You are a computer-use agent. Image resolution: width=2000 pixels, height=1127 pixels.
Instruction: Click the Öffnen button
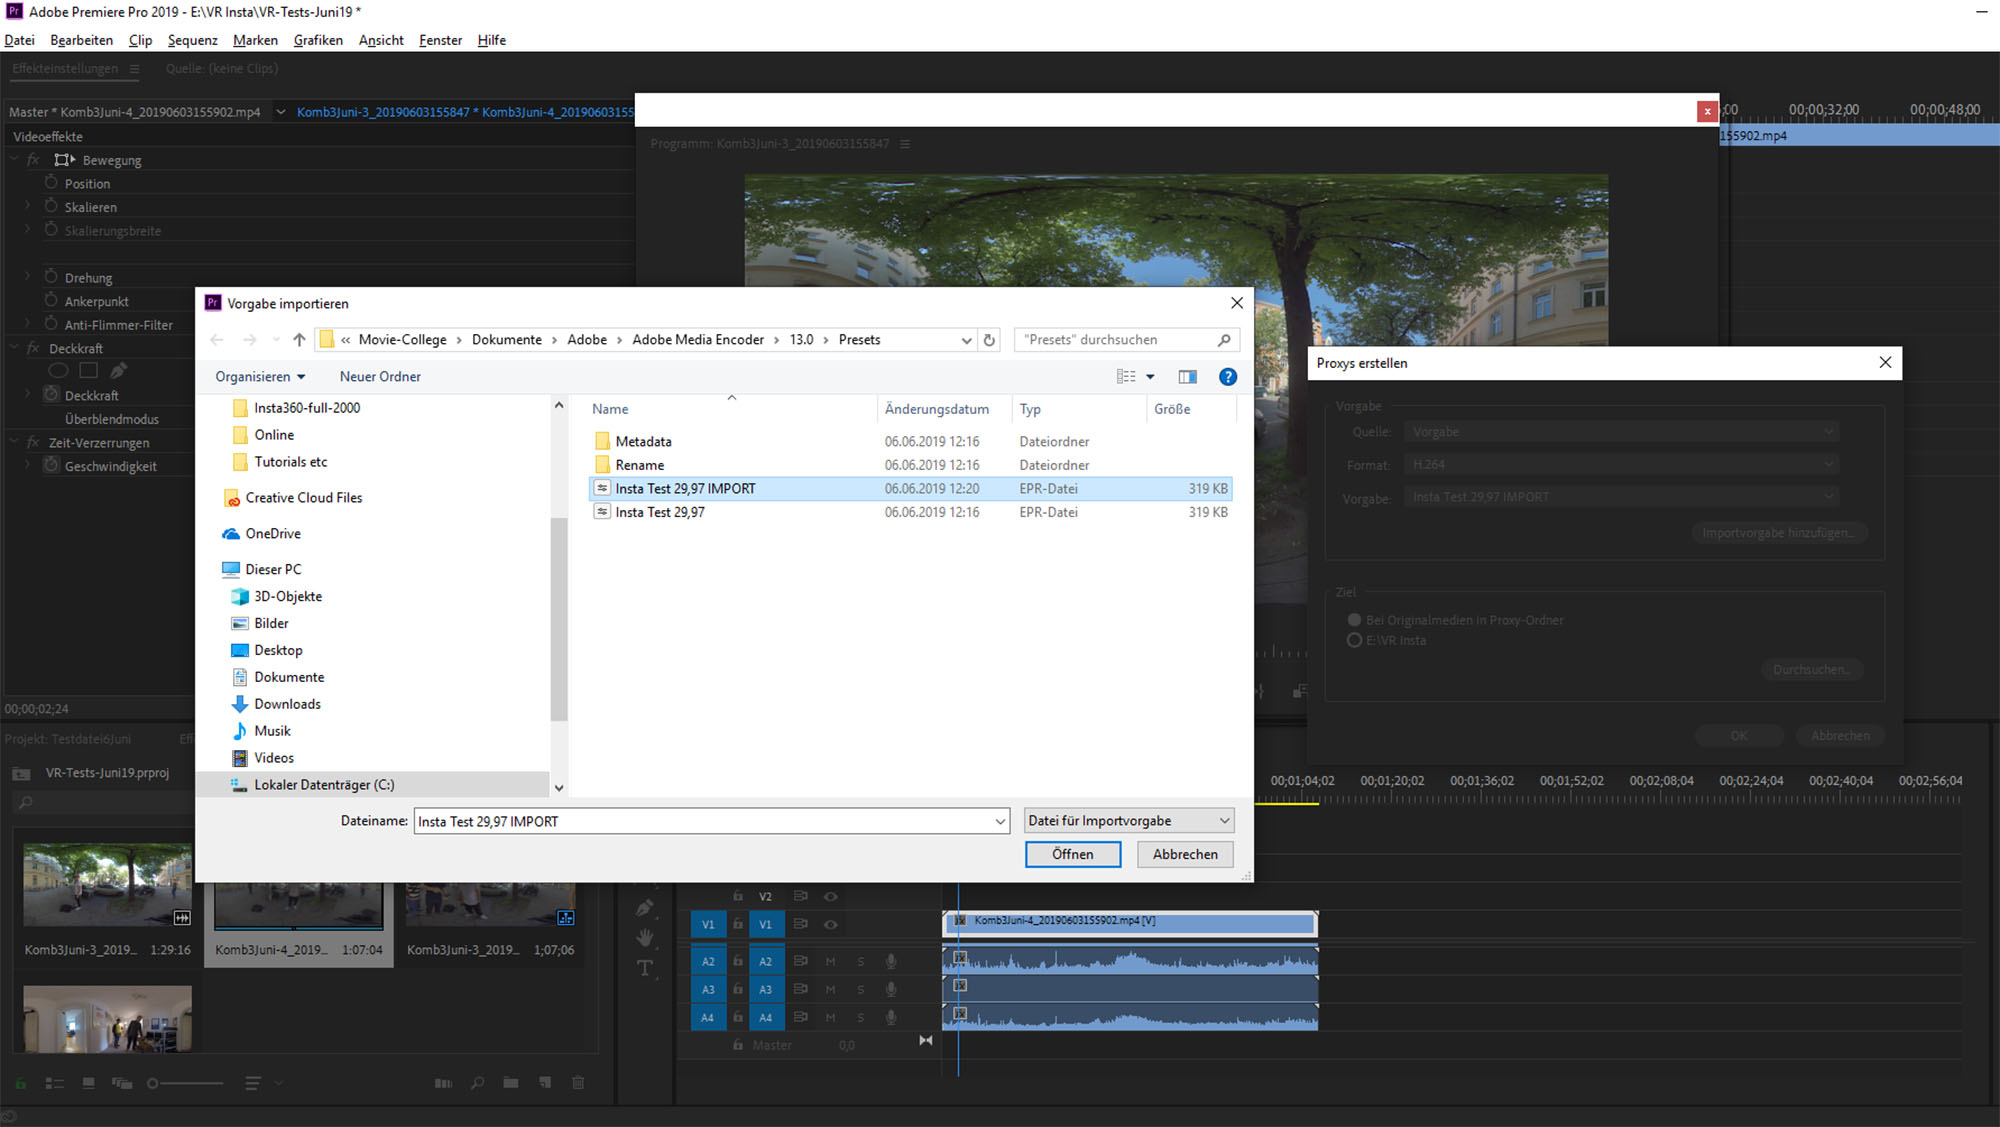point(1072,855)
